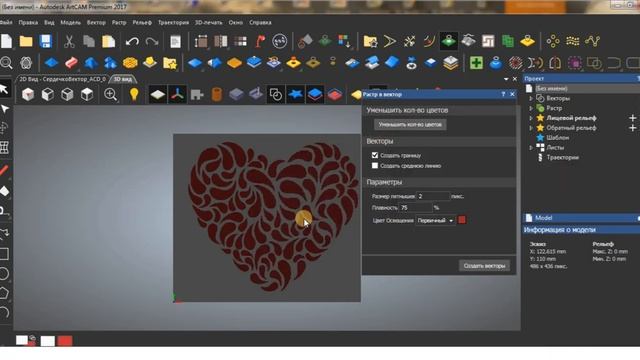This screenshot has width=640, height=360.
Task: Click help question mark in 'Растр в вектор' panel
Action: point(503,94)
